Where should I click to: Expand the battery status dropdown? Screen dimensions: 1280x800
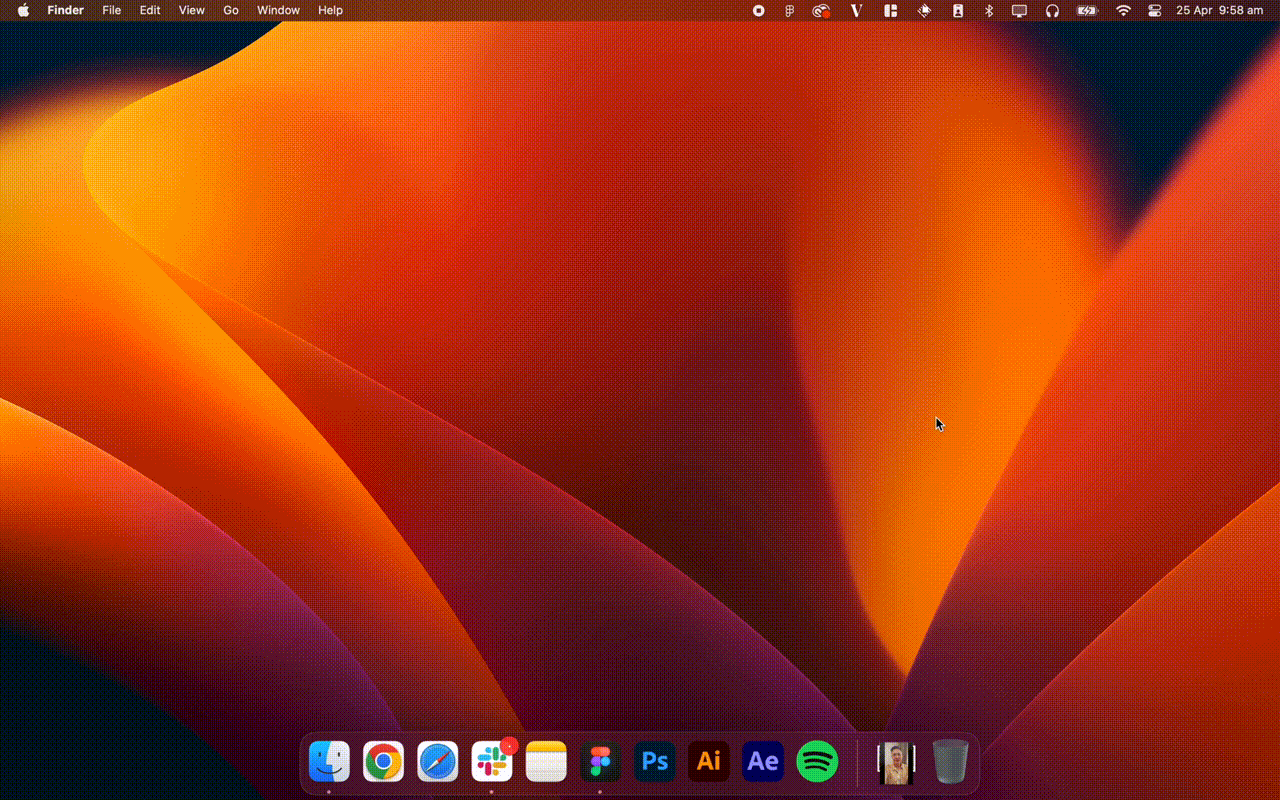tap(1087, 10)
